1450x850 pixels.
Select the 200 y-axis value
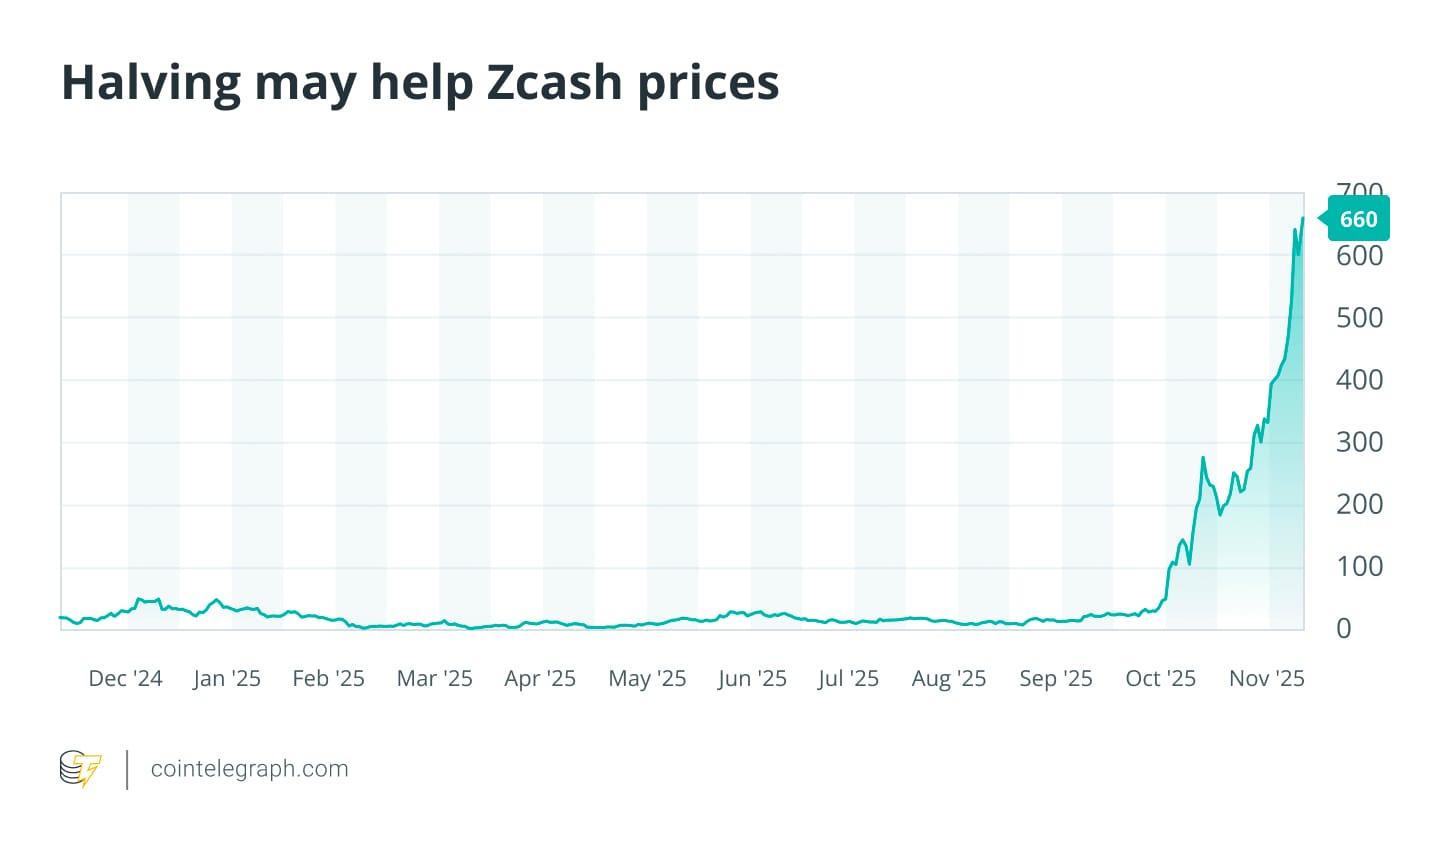coord(1359,504)
